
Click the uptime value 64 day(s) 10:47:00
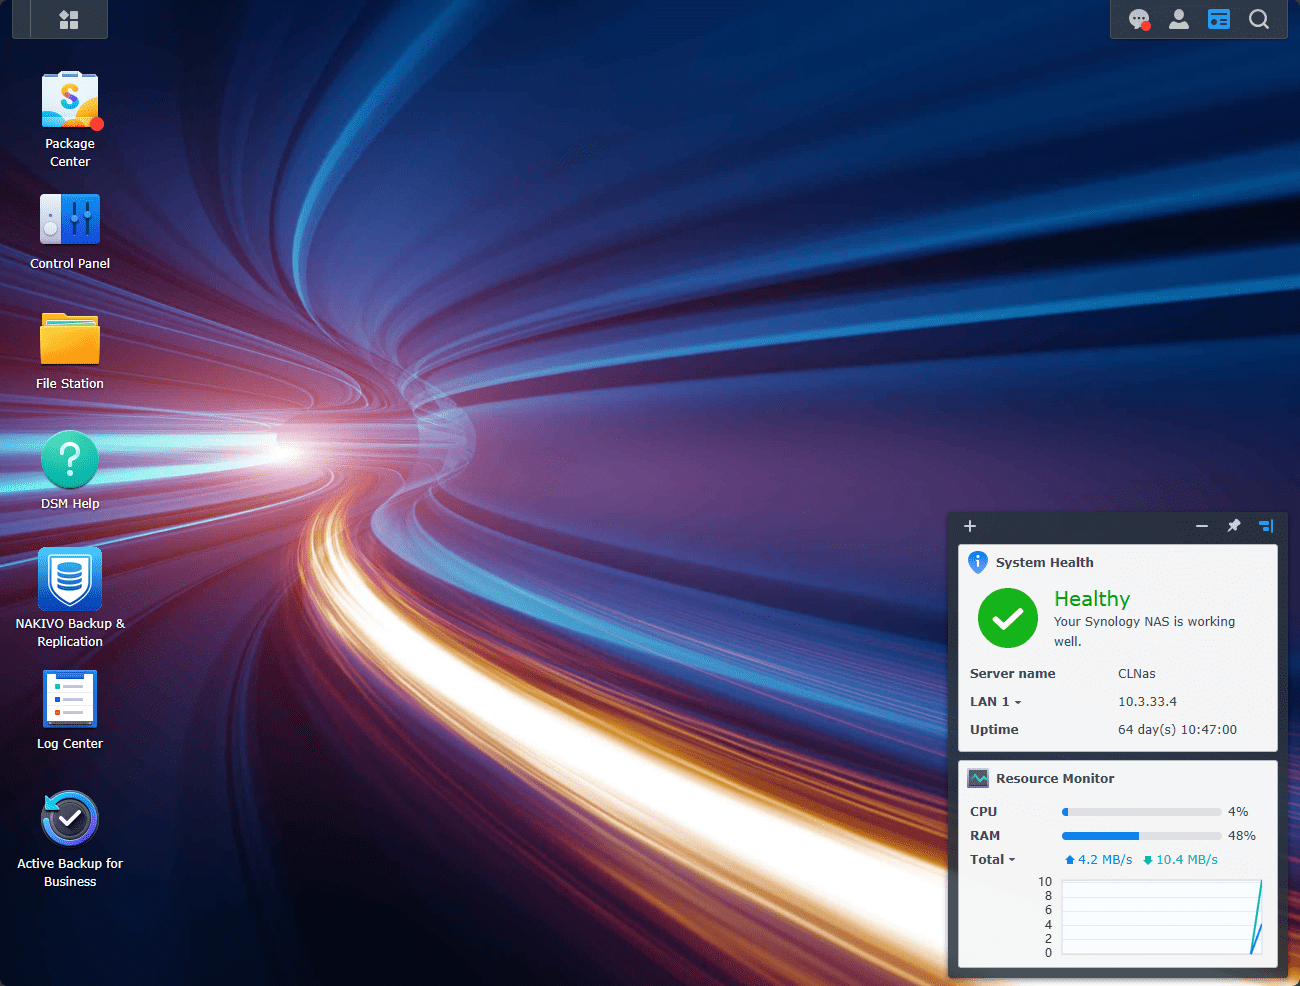coord(1177,730)
